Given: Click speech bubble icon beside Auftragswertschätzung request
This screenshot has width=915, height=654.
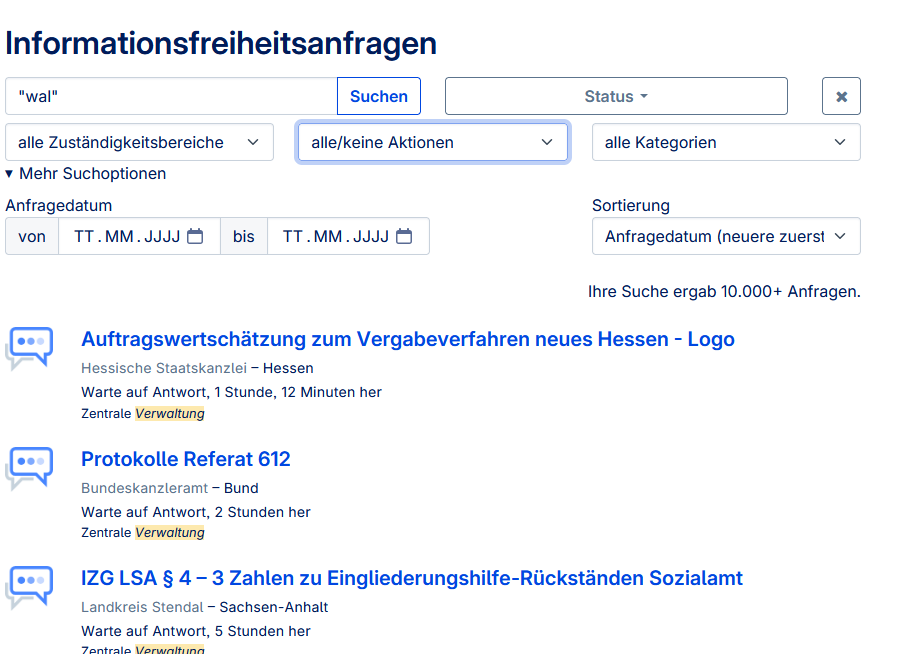Looking at the screenshot, I should click(x=29, y=346).
